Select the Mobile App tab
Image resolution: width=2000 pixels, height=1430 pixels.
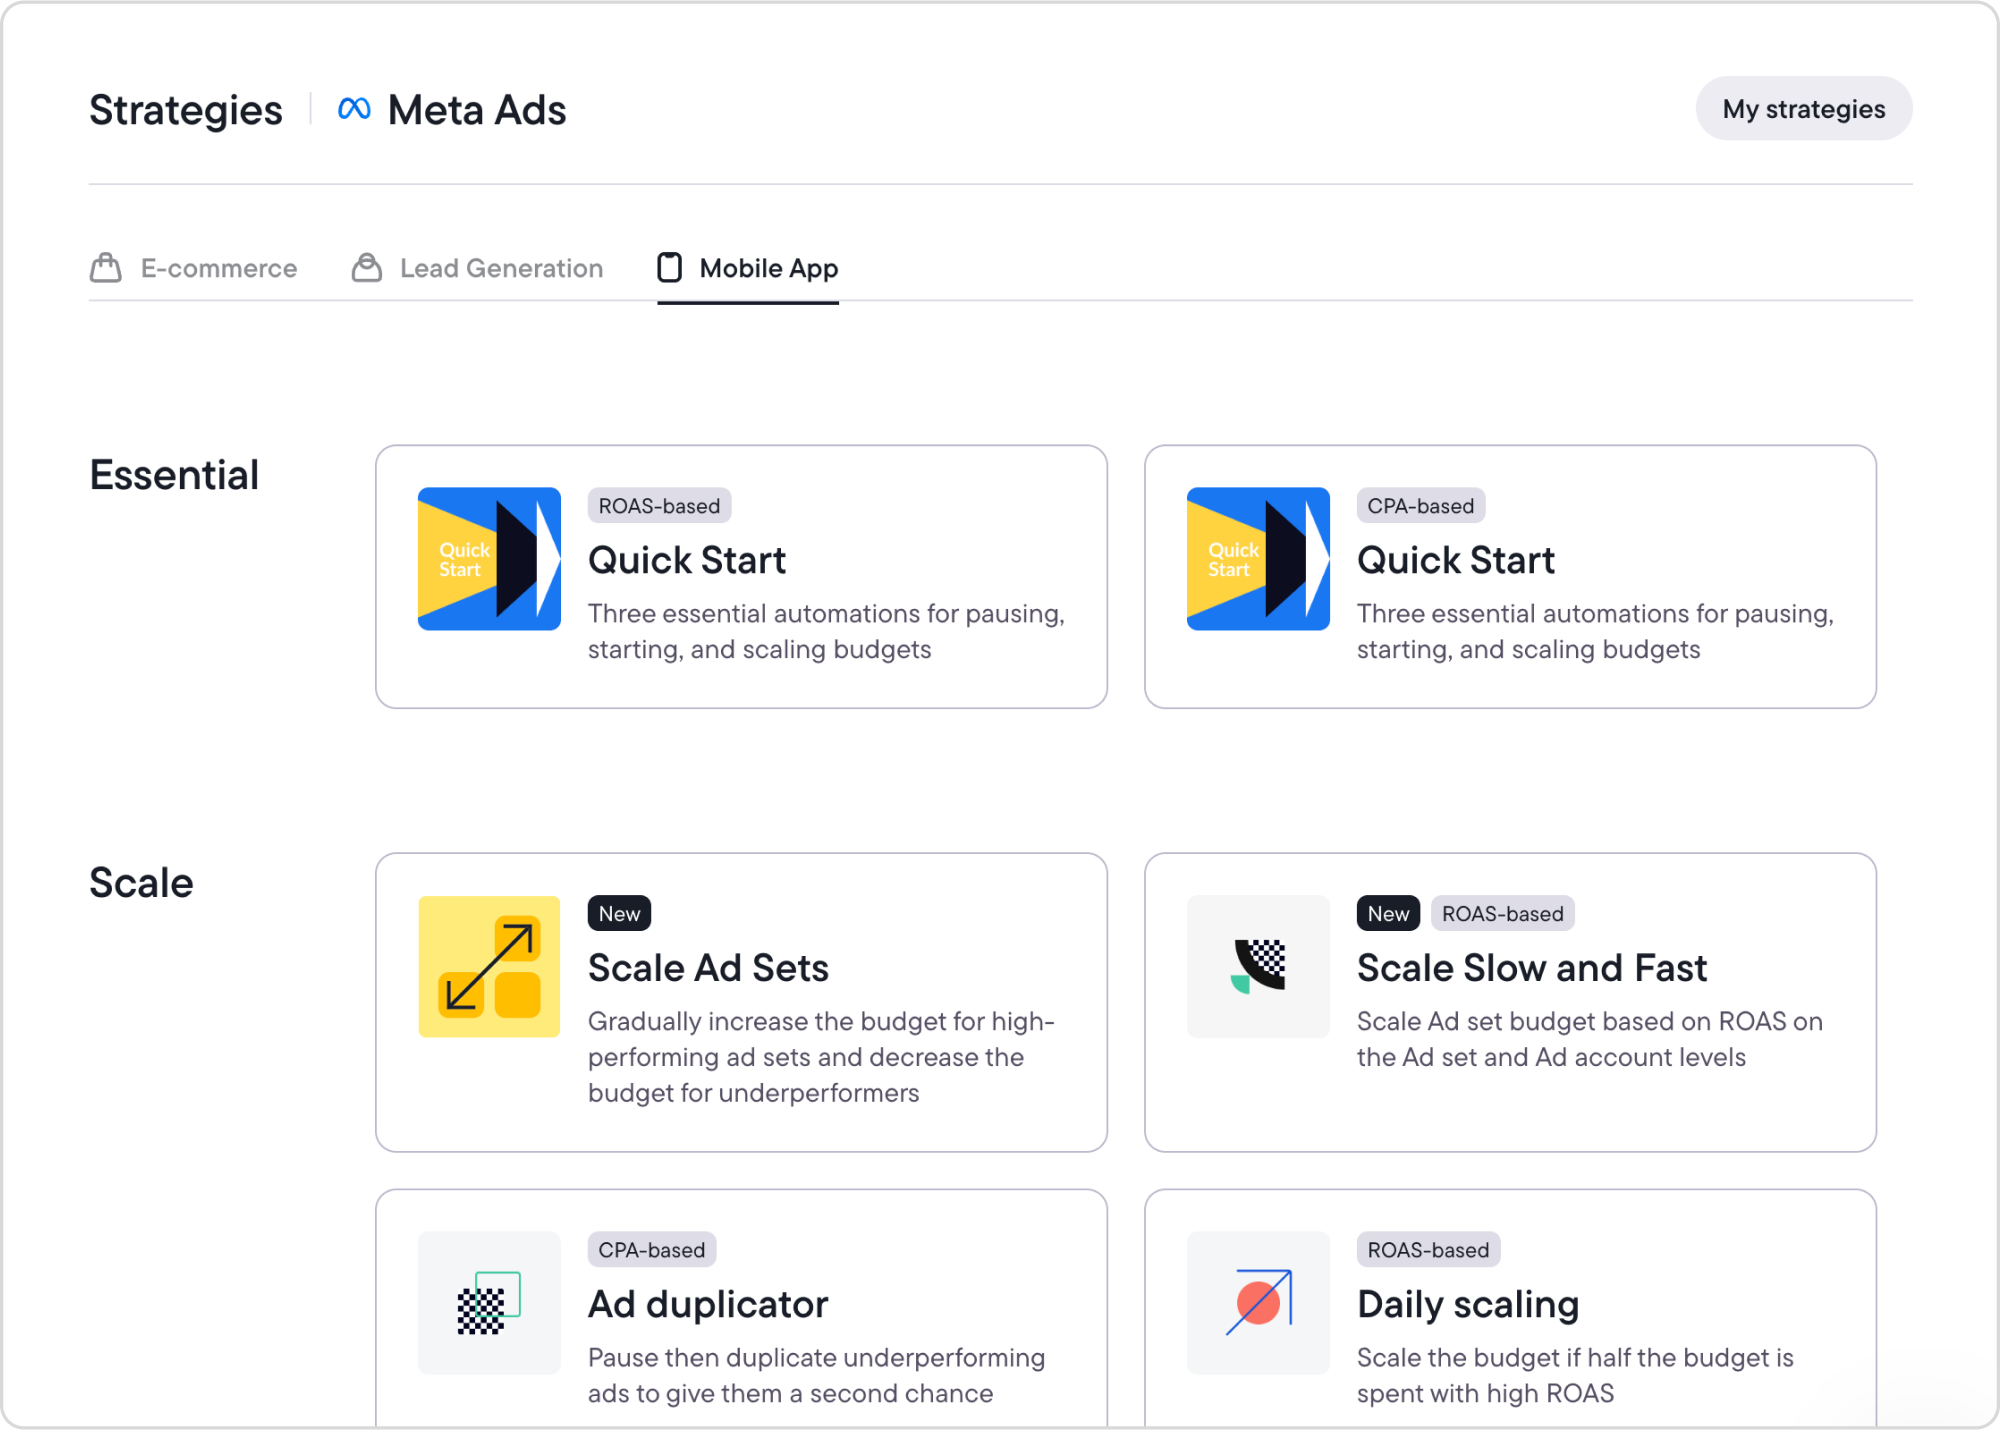point(748,268)
